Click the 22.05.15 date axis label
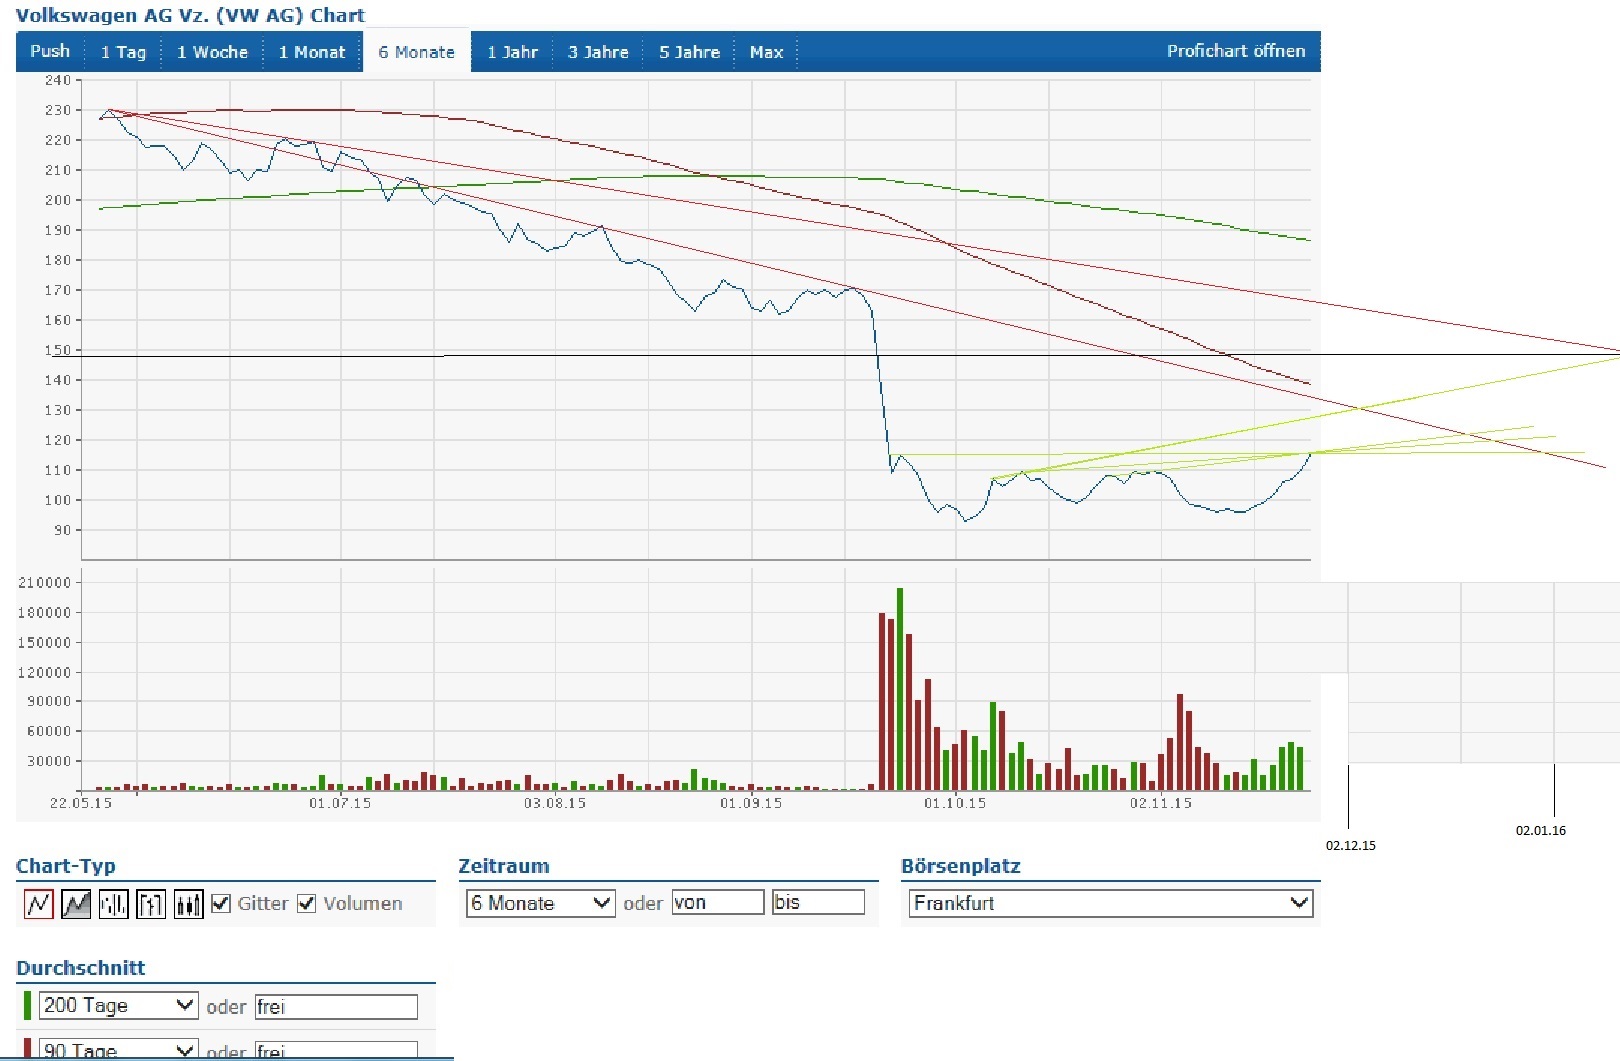The image size is (1620, 1061). click(x=81, y=803)
